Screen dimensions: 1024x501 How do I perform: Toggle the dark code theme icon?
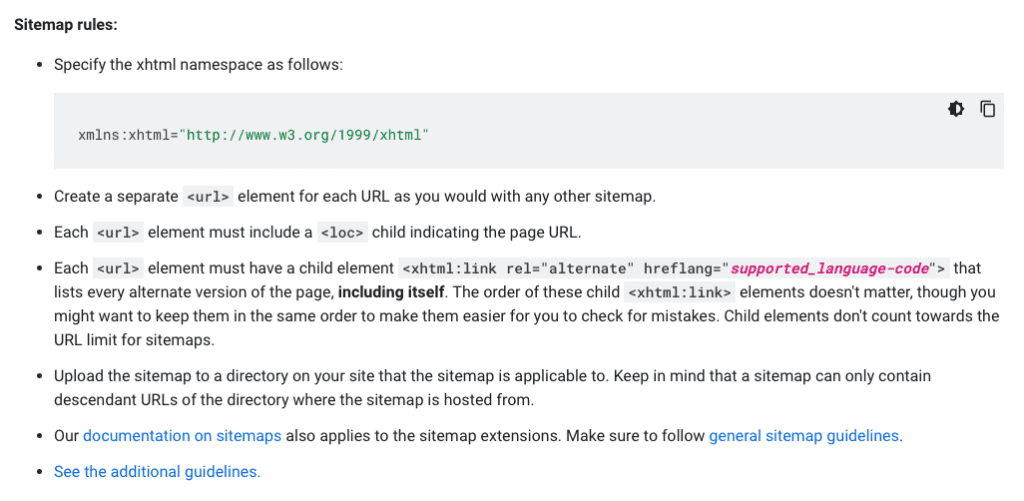tap(956, 109)
